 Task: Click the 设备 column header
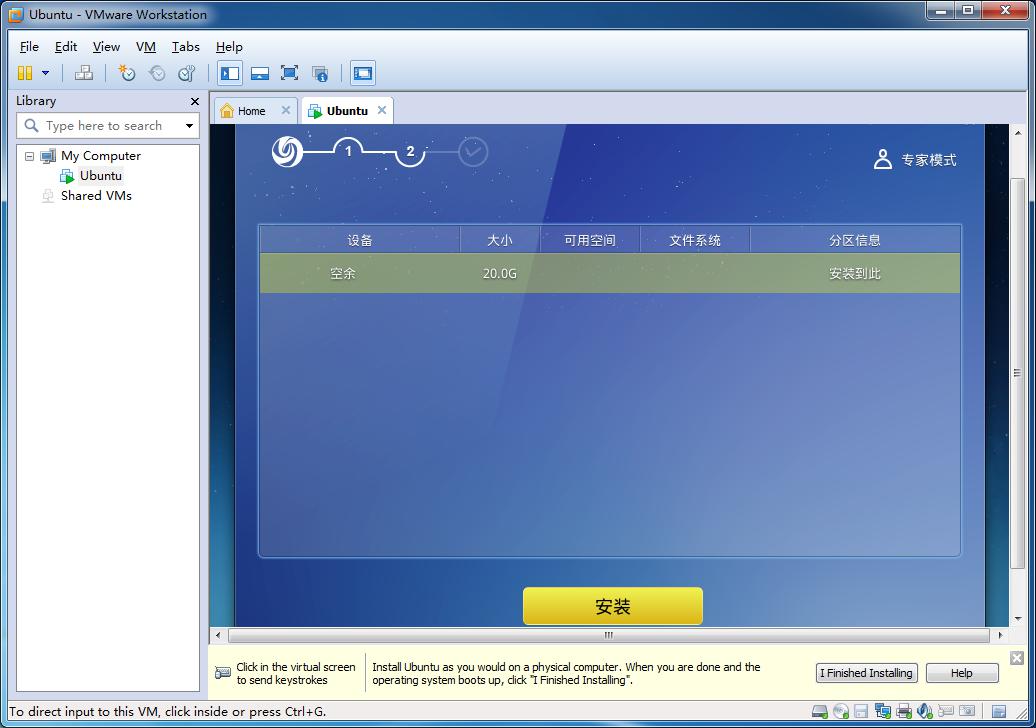(x=360, y=240)
